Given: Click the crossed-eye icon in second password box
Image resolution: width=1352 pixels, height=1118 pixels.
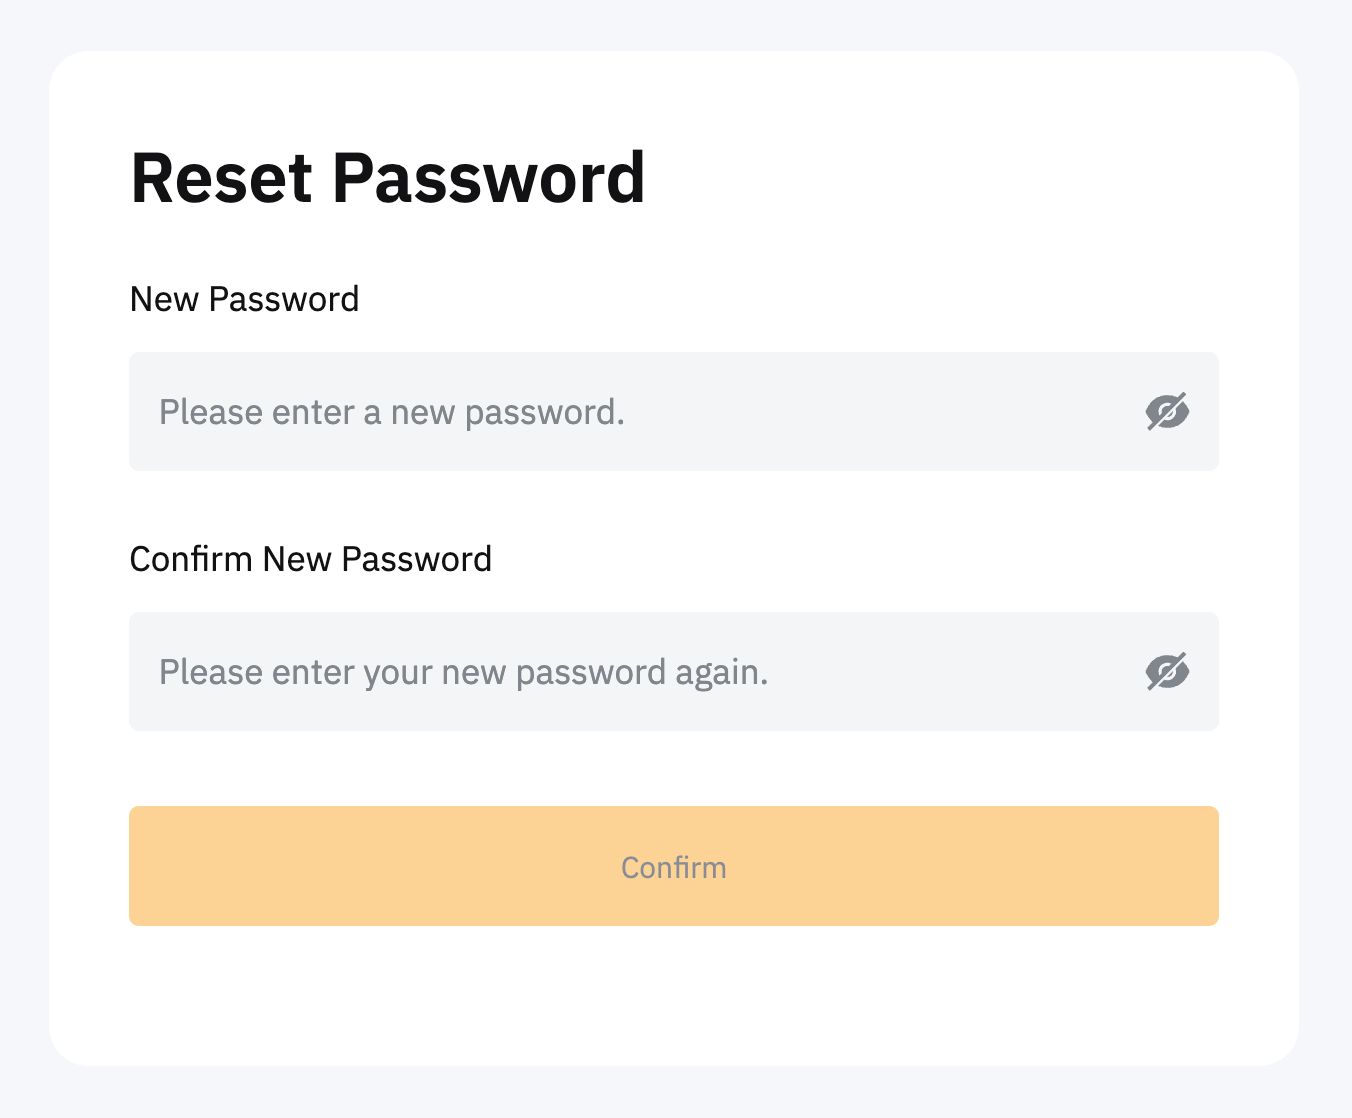Looking at the screenshot, I should click(1167, 671).
